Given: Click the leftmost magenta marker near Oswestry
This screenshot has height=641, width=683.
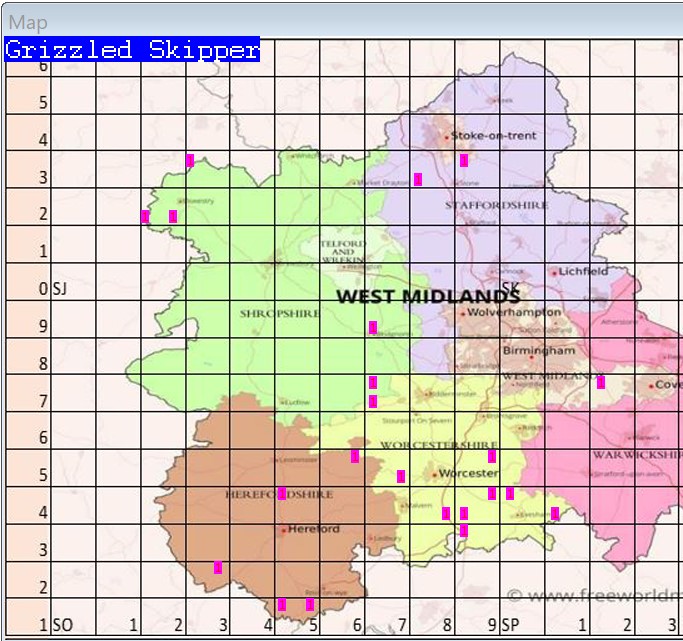Looking at the screenshot, I should point(145,216).
